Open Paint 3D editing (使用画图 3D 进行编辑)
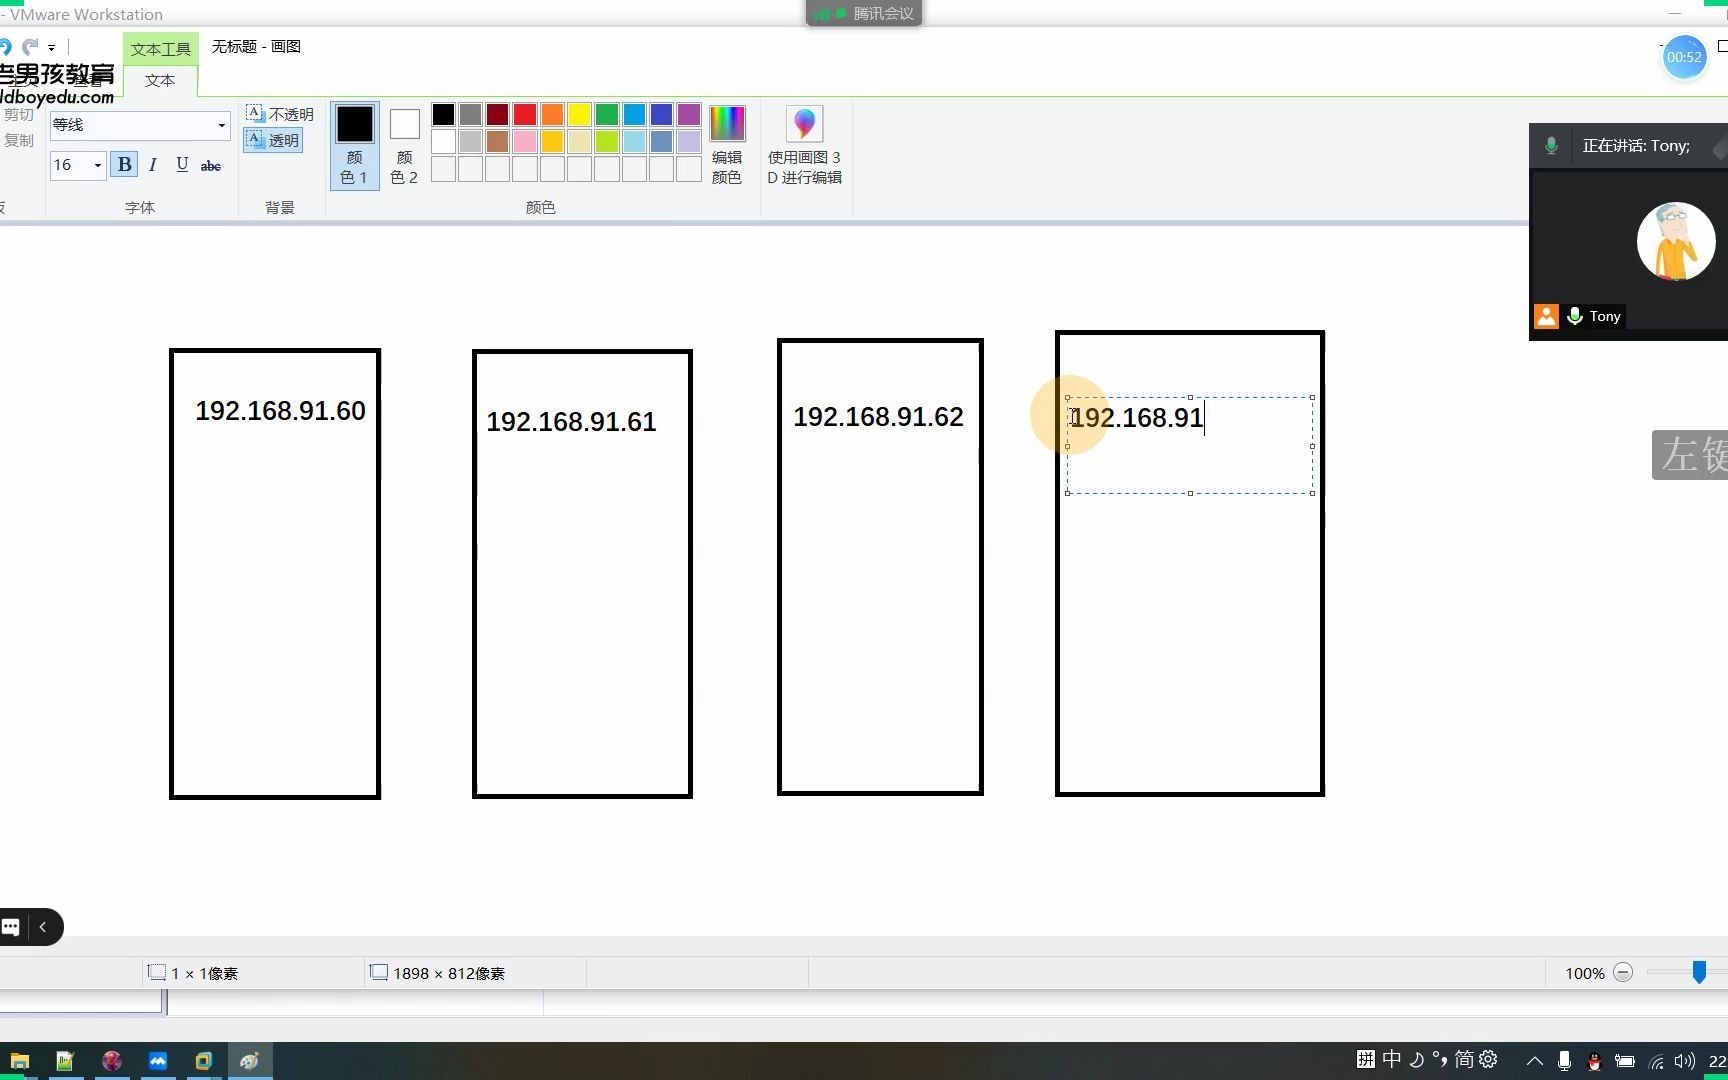Screen dimensions: 1728x1080 (x=804, y=146)
